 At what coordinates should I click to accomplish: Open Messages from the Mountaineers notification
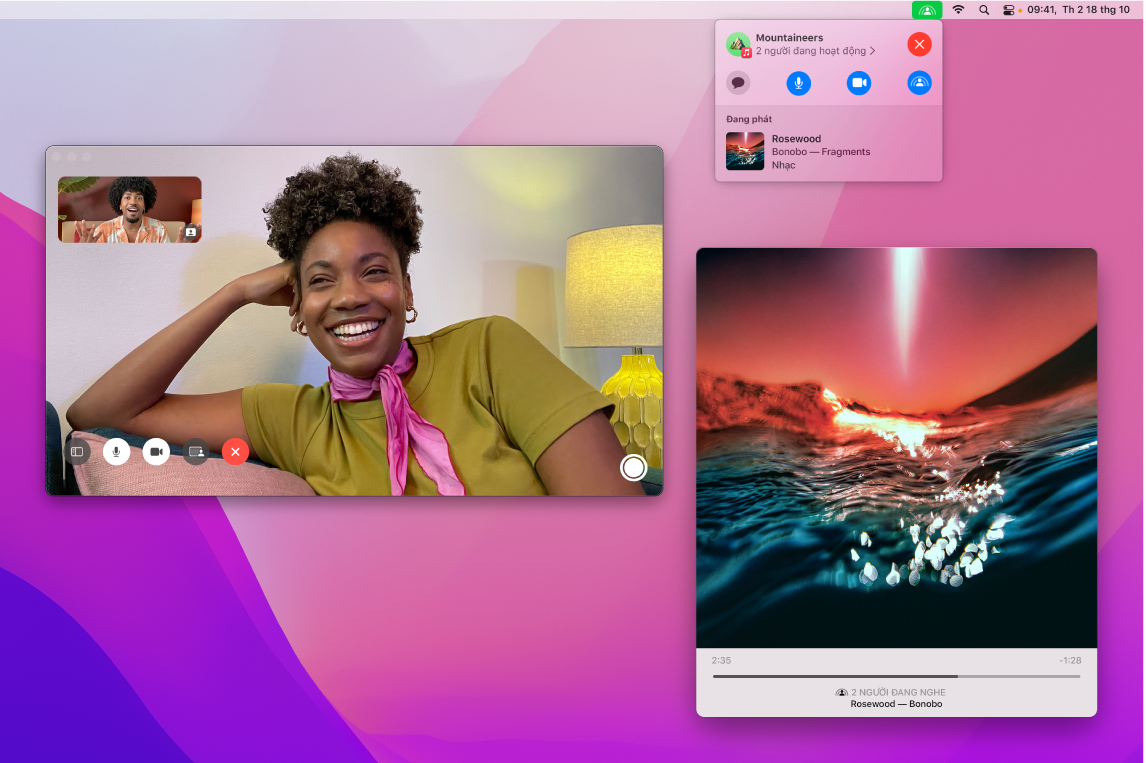[x=738, y=83]
